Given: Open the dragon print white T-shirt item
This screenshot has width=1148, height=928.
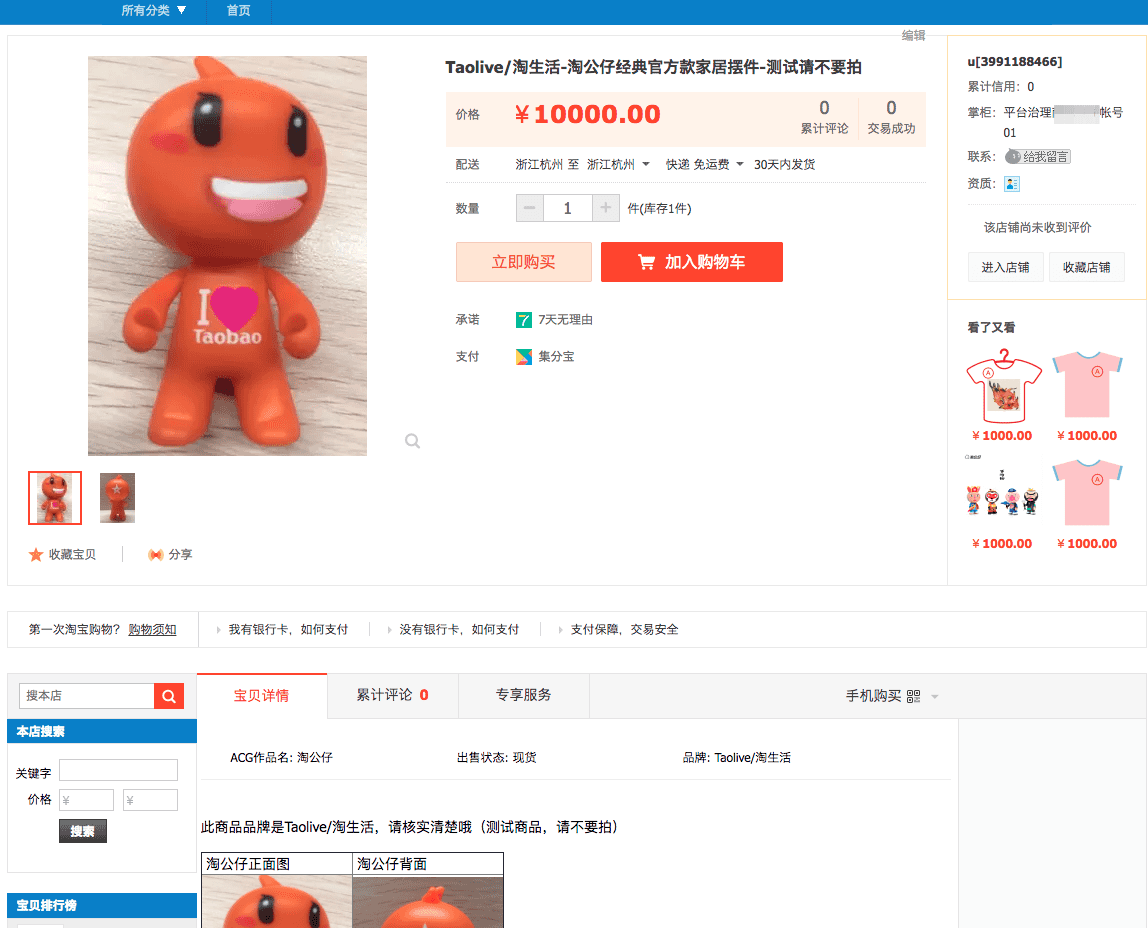Looking at the screenshot, I should (x=1002, y=386).
